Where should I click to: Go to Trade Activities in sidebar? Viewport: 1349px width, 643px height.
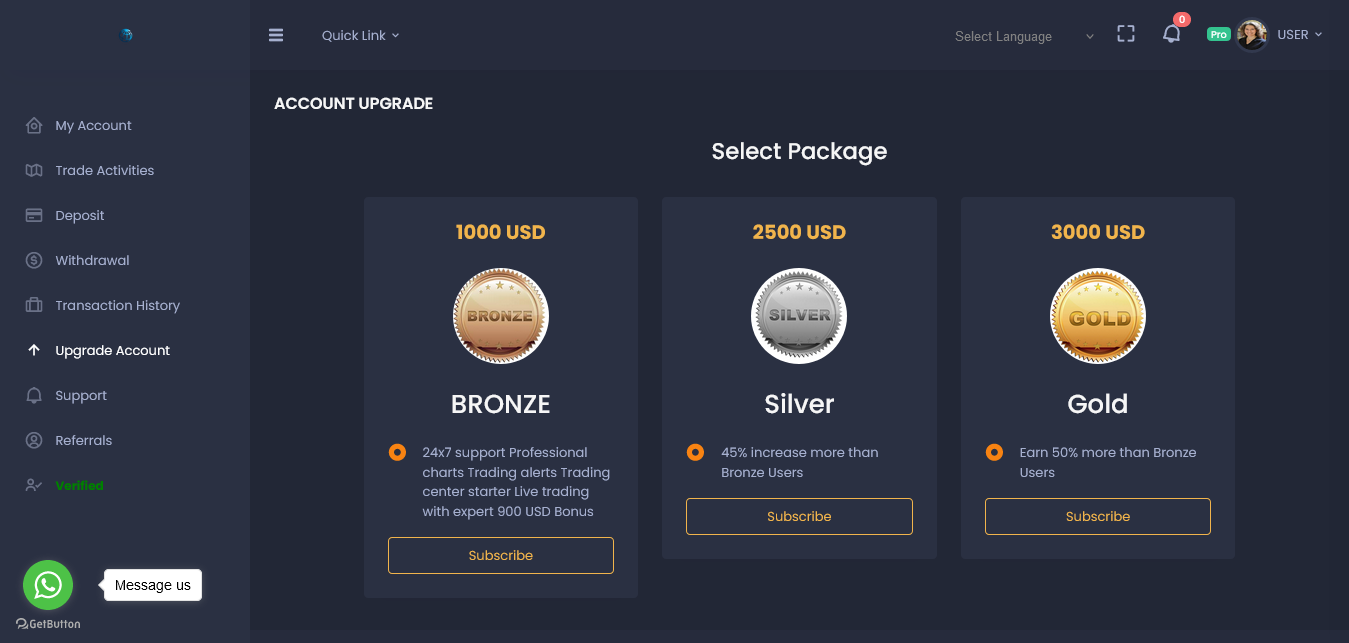pos(105,170)
